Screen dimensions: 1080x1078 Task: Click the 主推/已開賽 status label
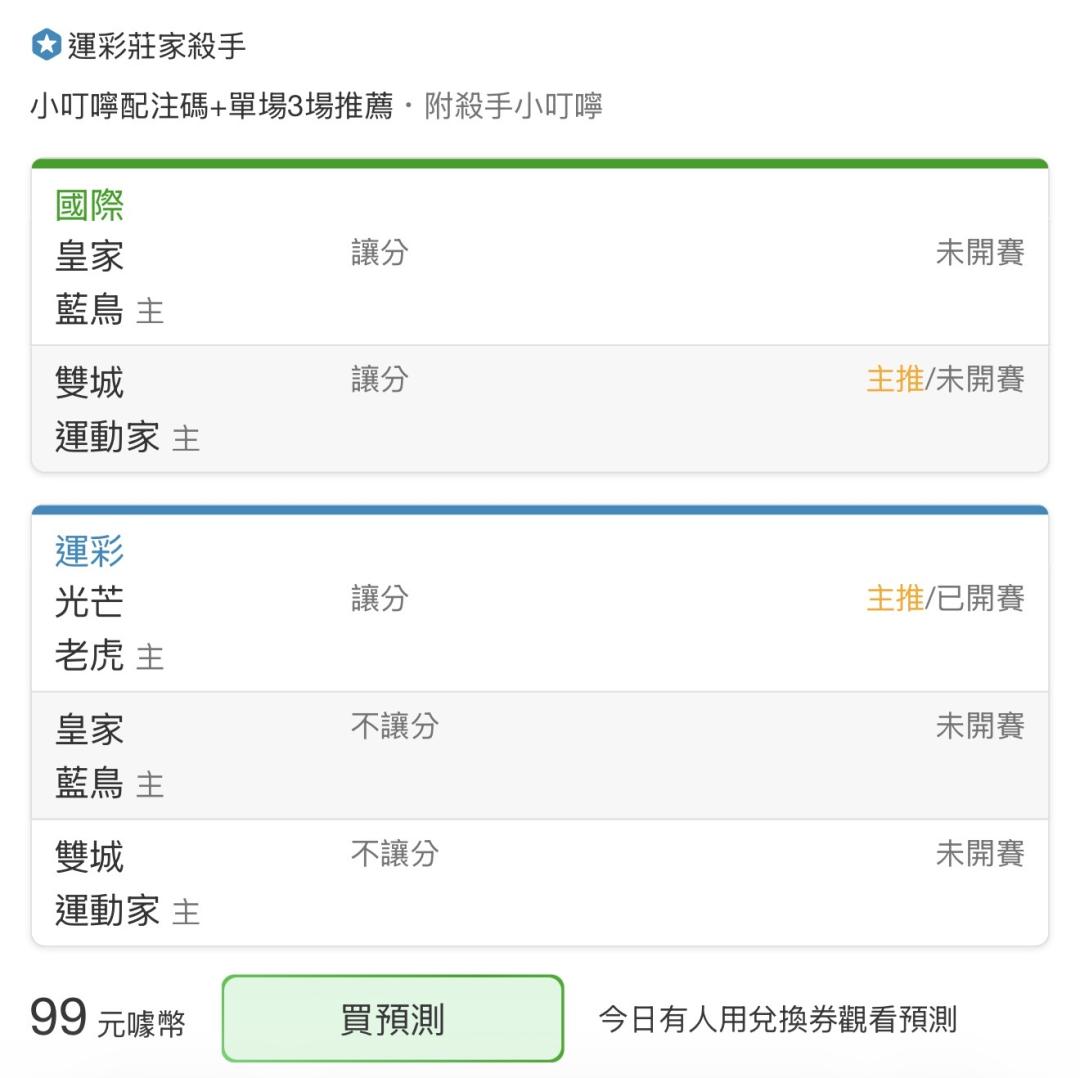[945, 598]
